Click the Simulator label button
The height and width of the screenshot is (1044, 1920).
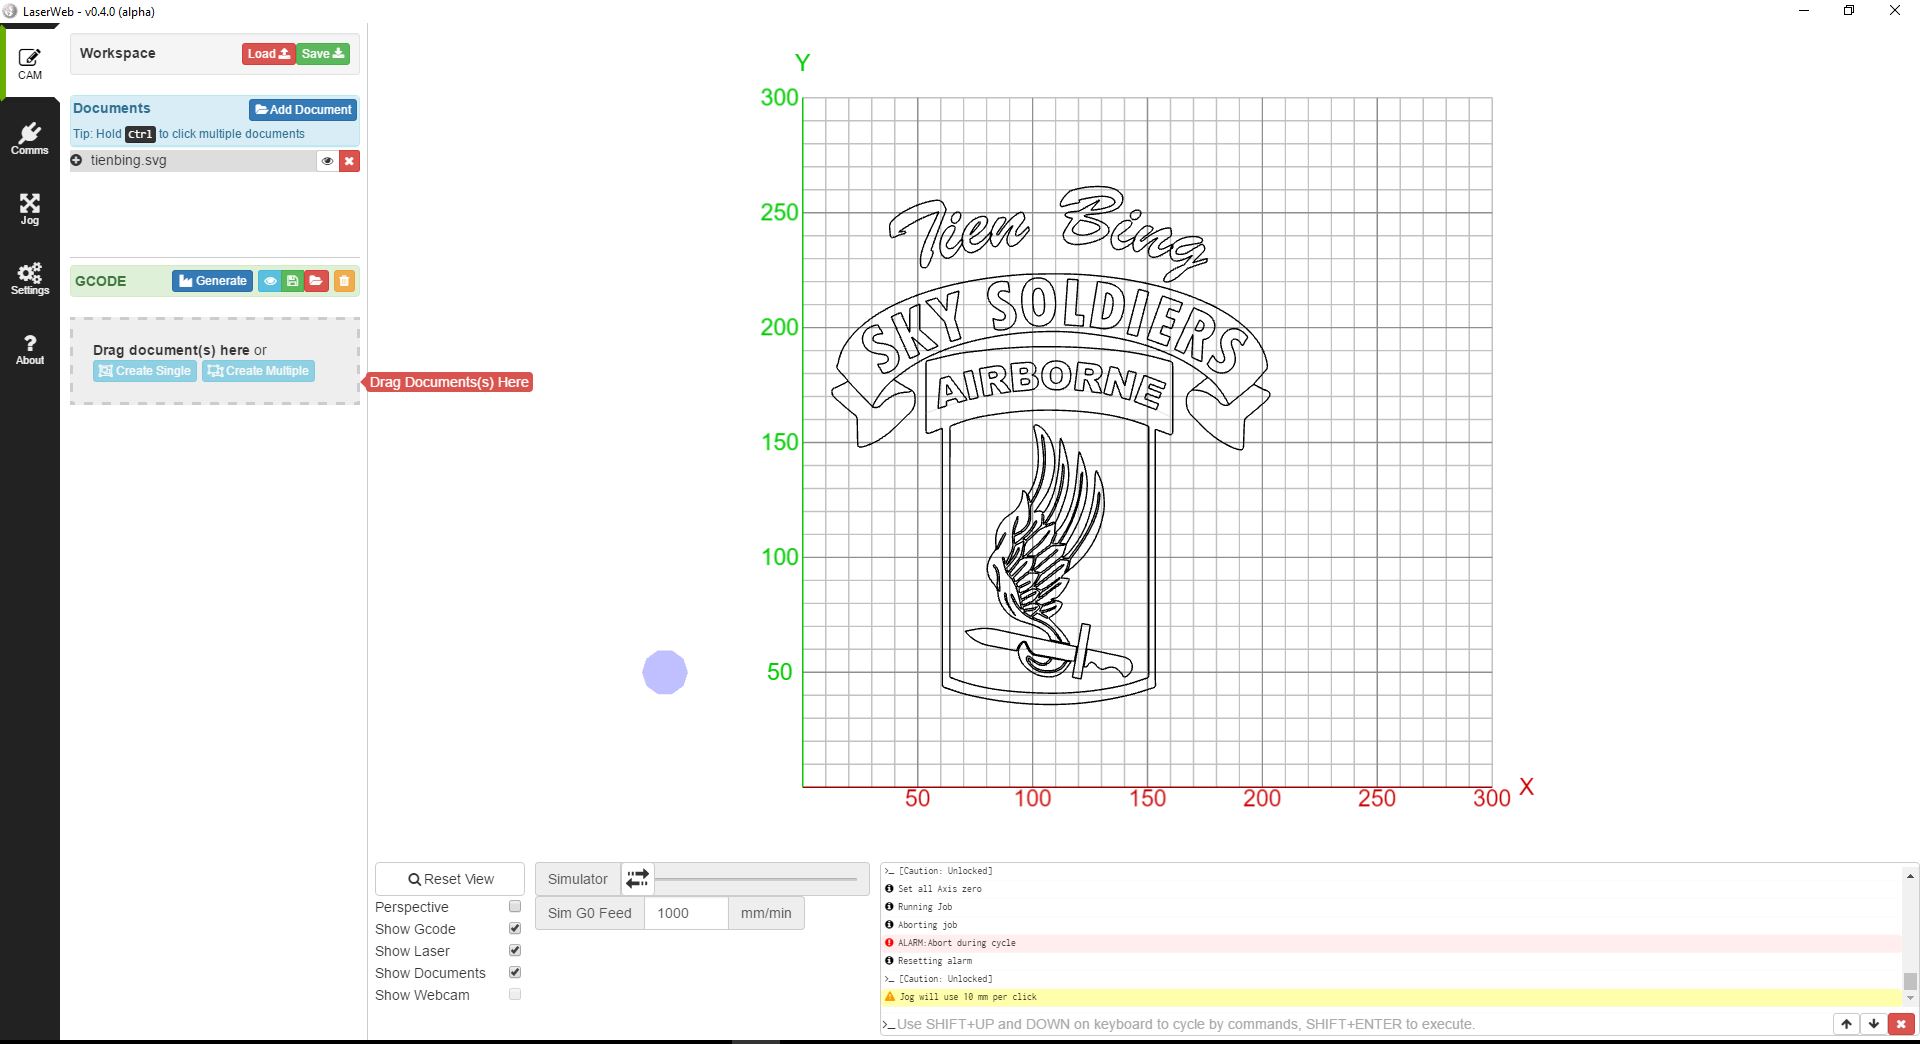click(578, 879)
